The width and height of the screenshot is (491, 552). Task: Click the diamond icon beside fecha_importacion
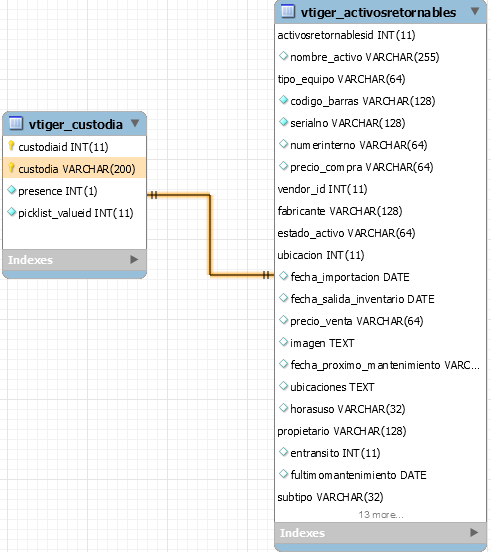coord(283,276)
